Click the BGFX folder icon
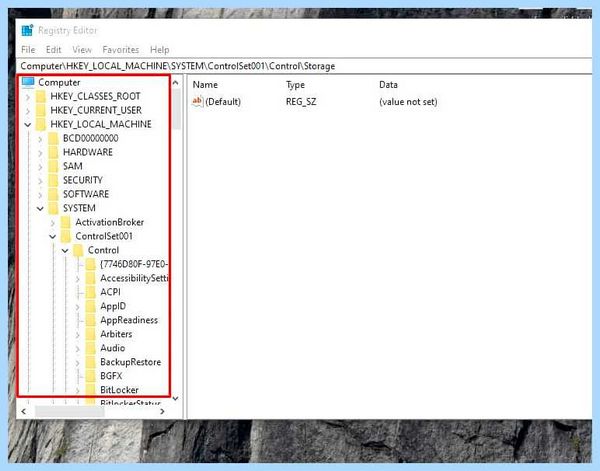 click(x=91, y=376)
